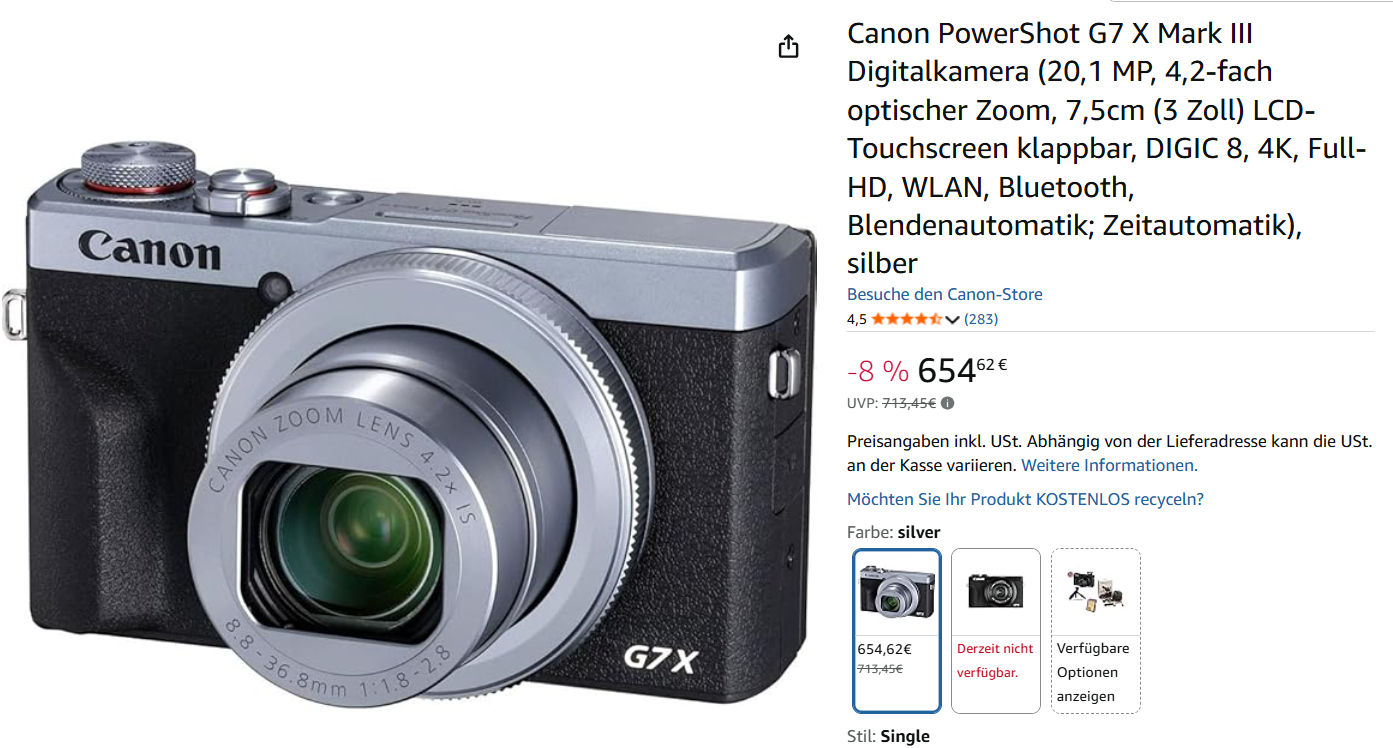
Task: Open the 283 customer reviews link
Action: click(981, 319)
